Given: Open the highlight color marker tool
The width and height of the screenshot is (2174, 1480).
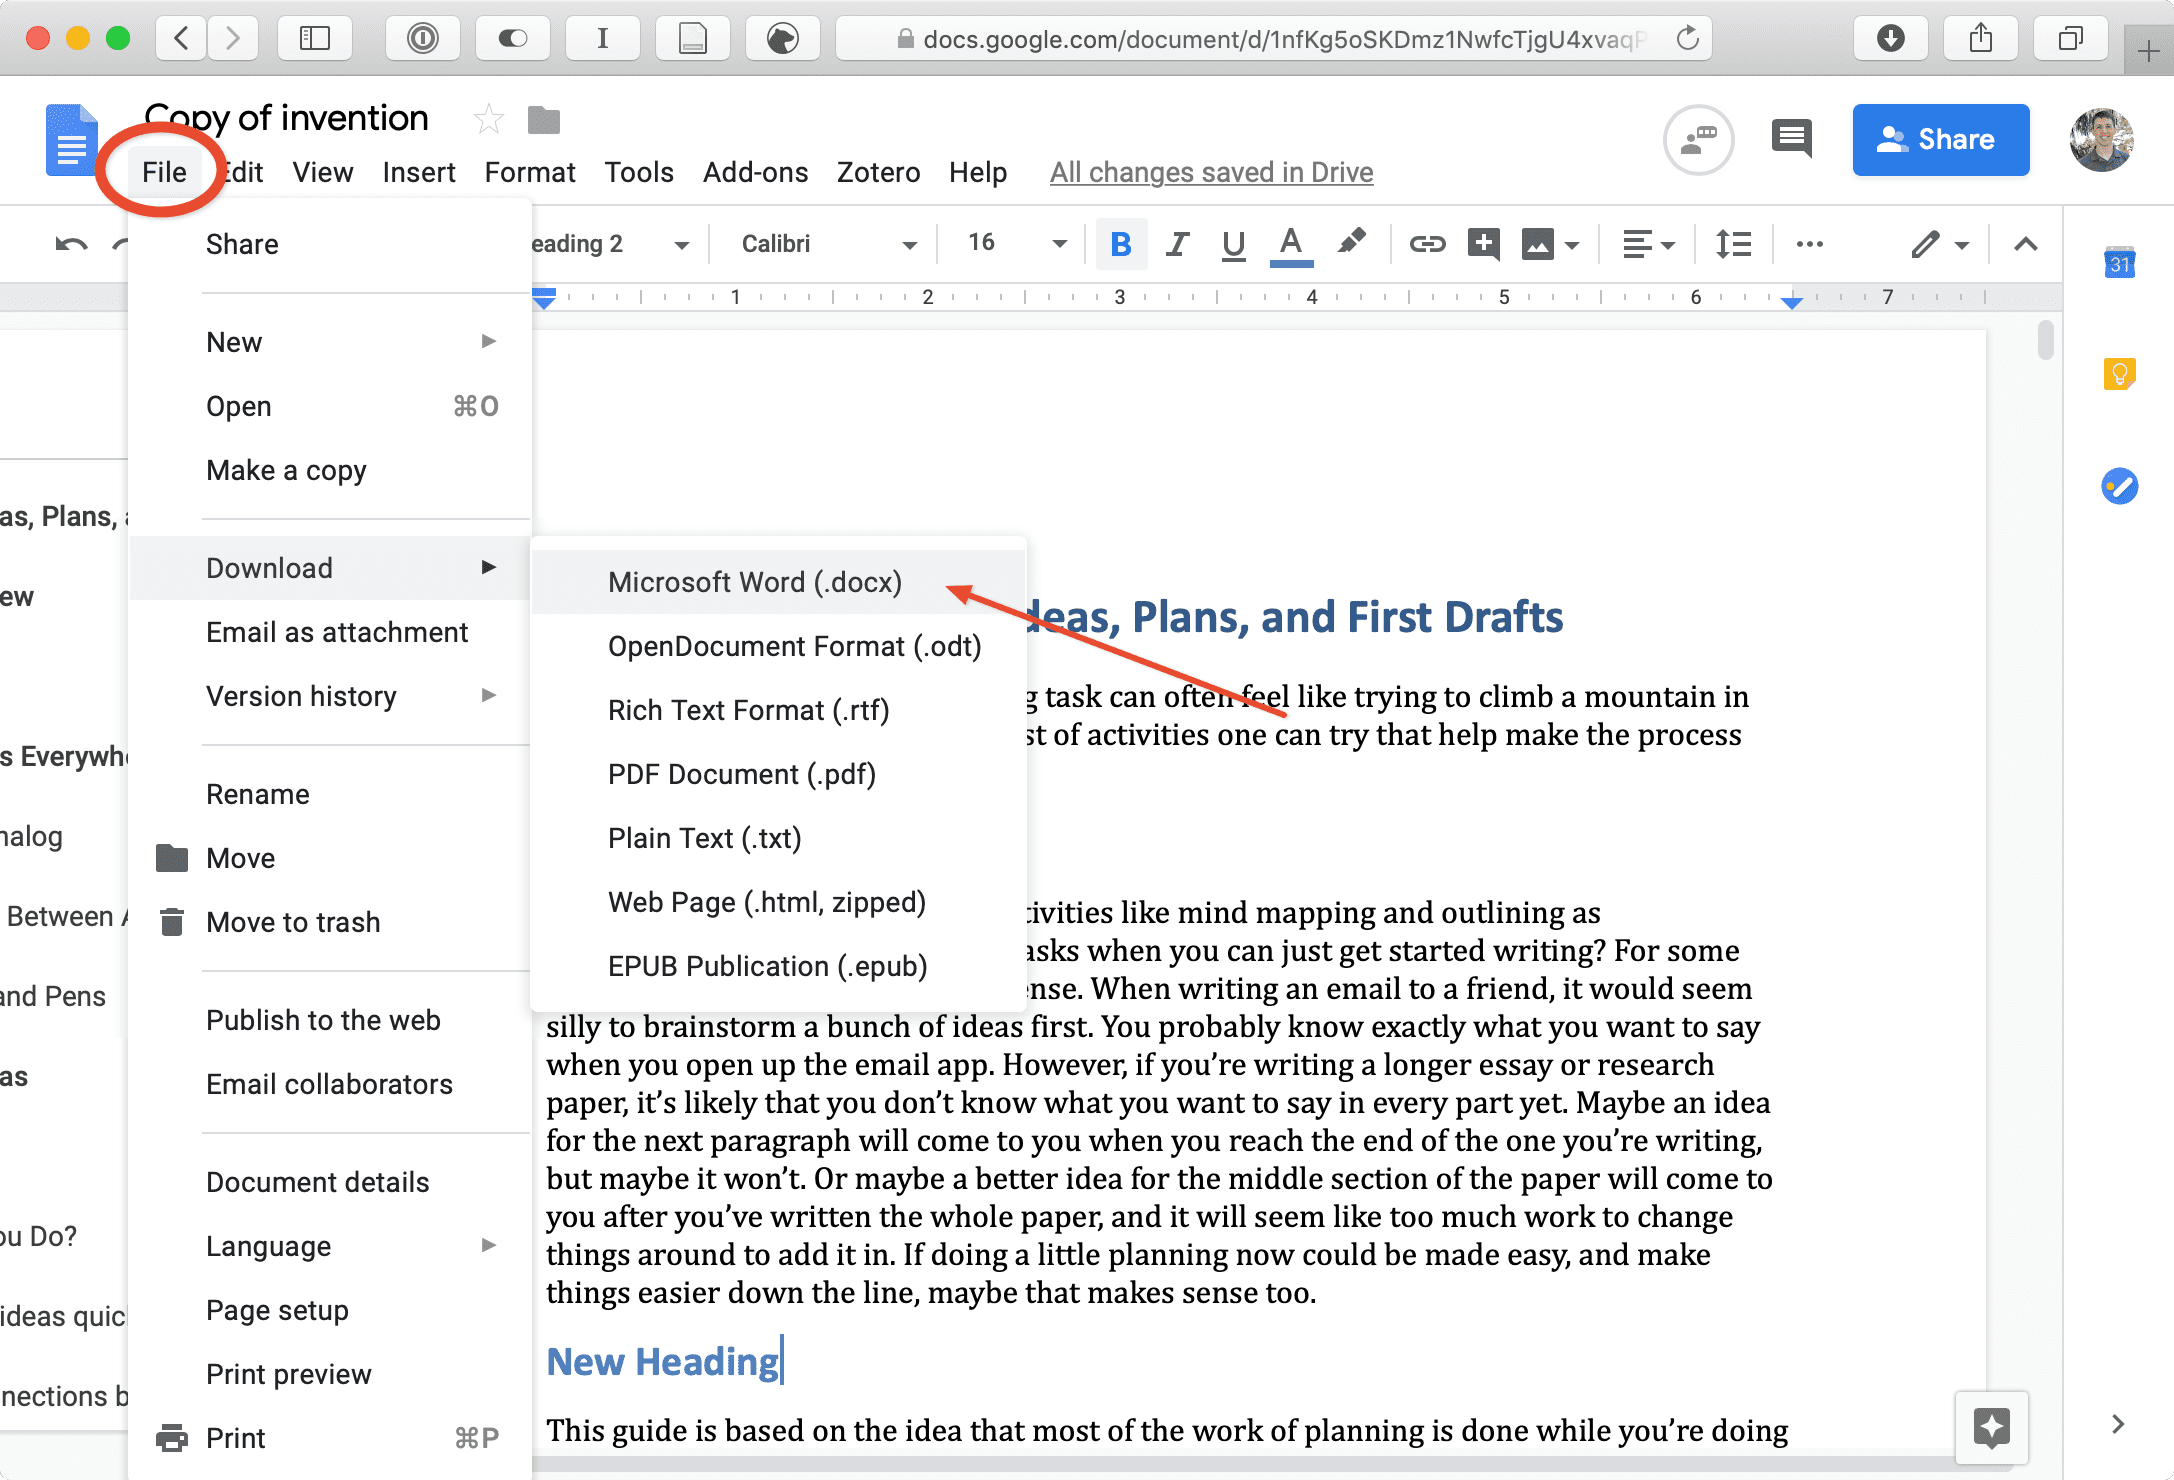Looking at the screenshot, I should (x=1351, y=242).
